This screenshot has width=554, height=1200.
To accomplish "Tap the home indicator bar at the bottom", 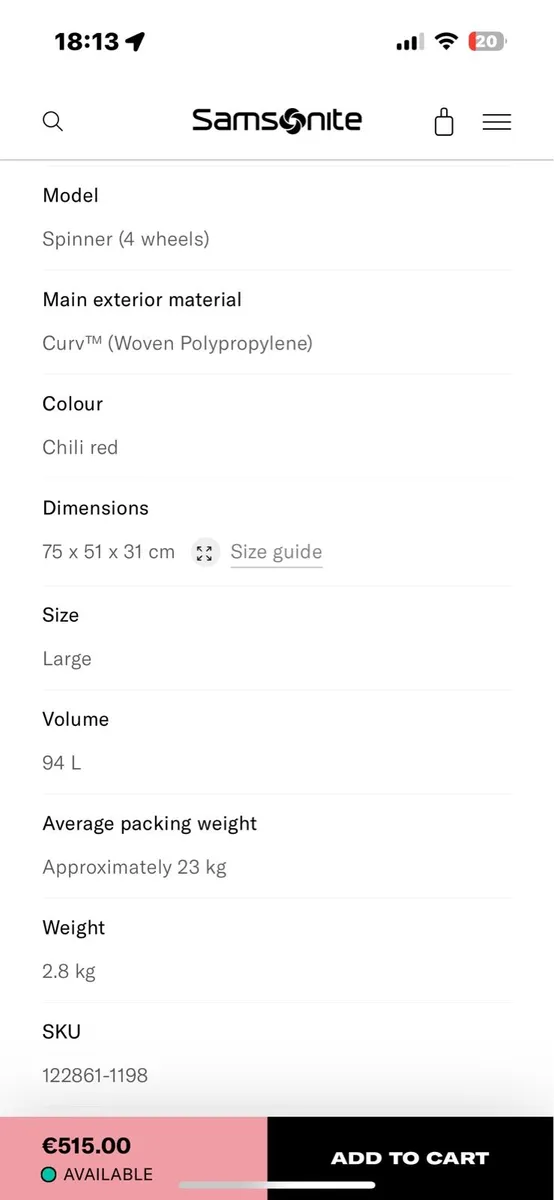I will [277, 1186].
